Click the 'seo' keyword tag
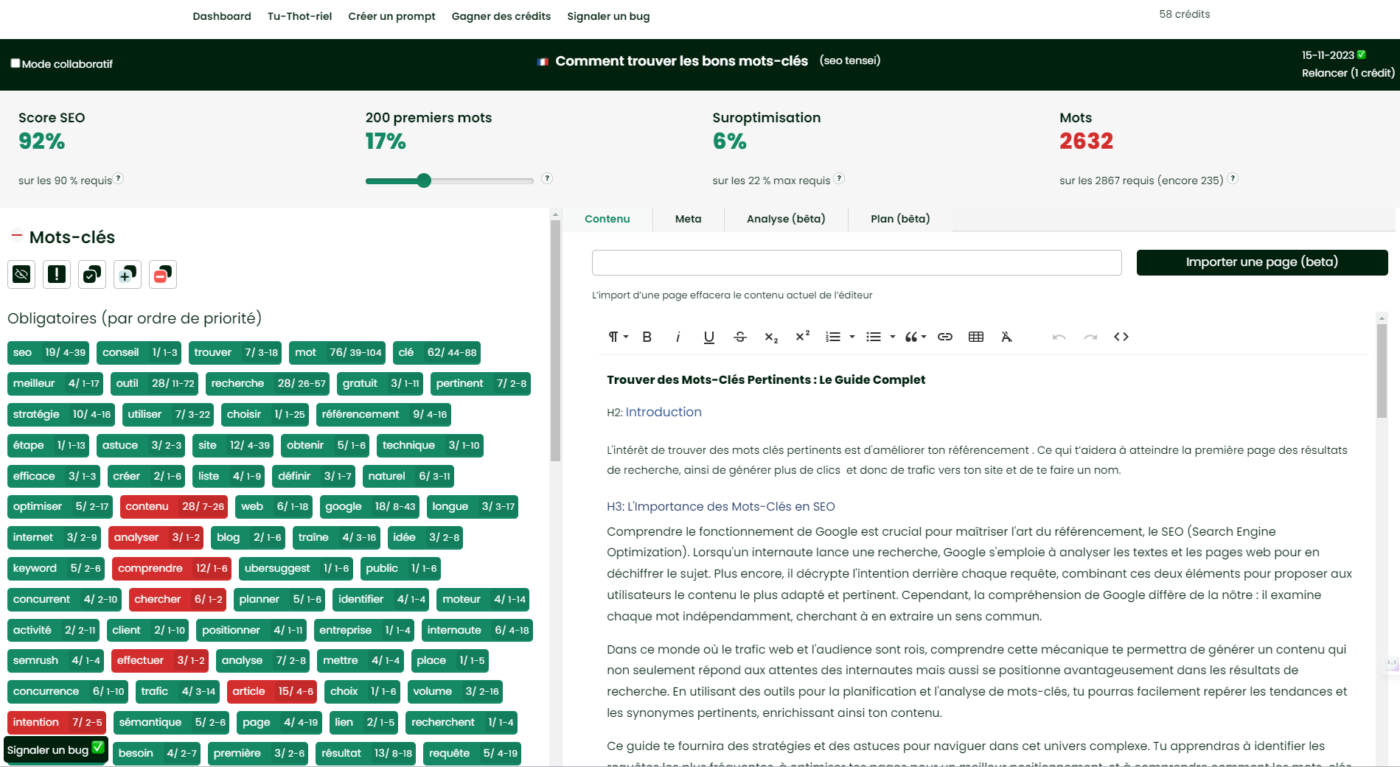The width and height of the screenshot is (1400, 767). pos(48,352)
